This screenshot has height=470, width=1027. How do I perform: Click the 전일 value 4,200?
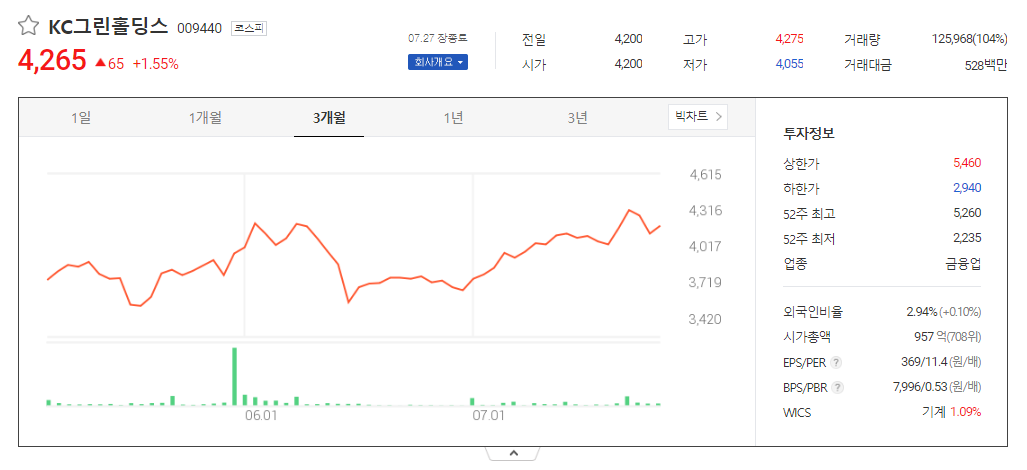(x=629, y=39)
